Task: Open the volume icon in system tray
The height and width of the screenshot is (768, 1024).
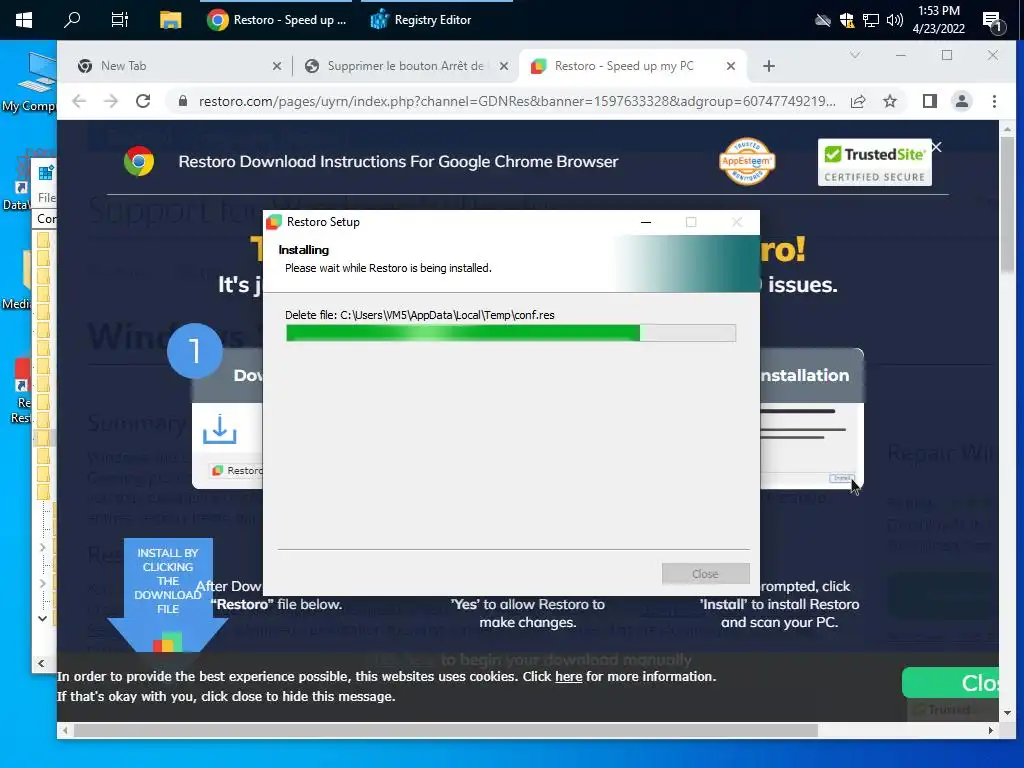Action: click(x=895, y=20)
